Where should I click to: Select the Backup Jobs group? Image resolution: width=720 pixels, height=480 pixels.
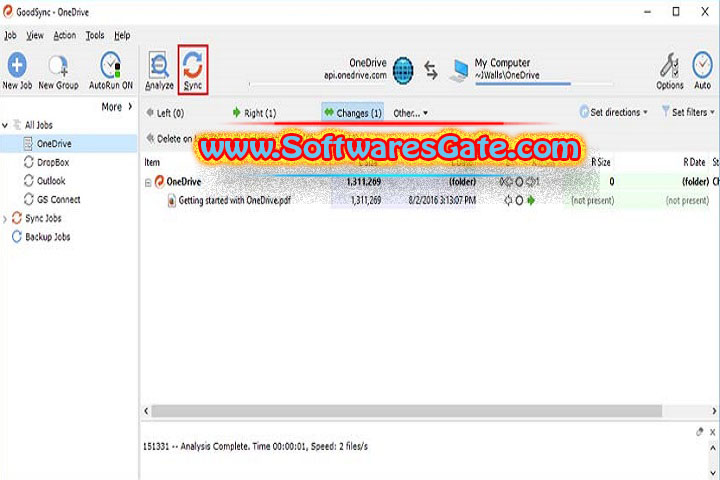click(48, 237)
